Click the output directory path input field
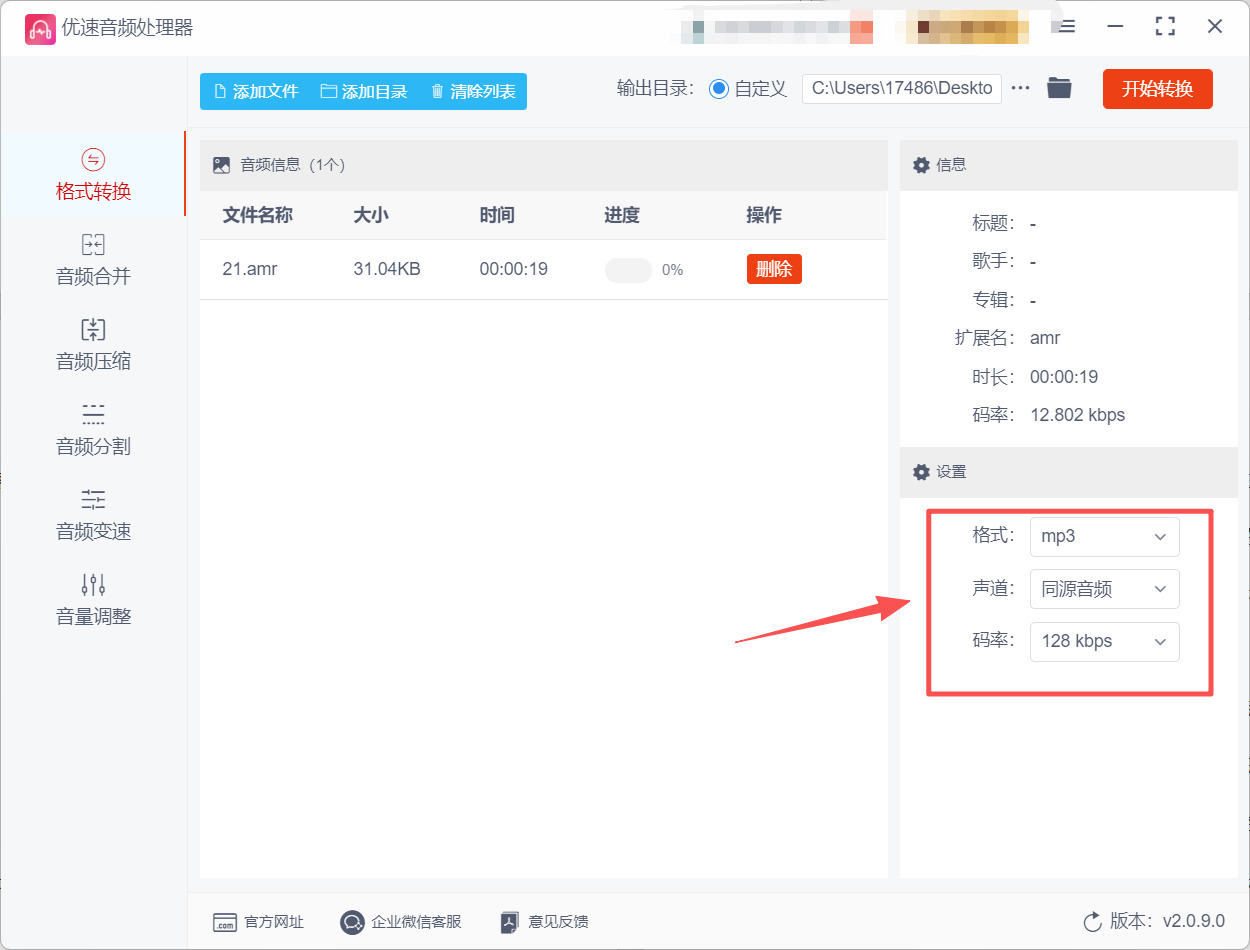1250x950 pixels. click(x=900, y=88)
